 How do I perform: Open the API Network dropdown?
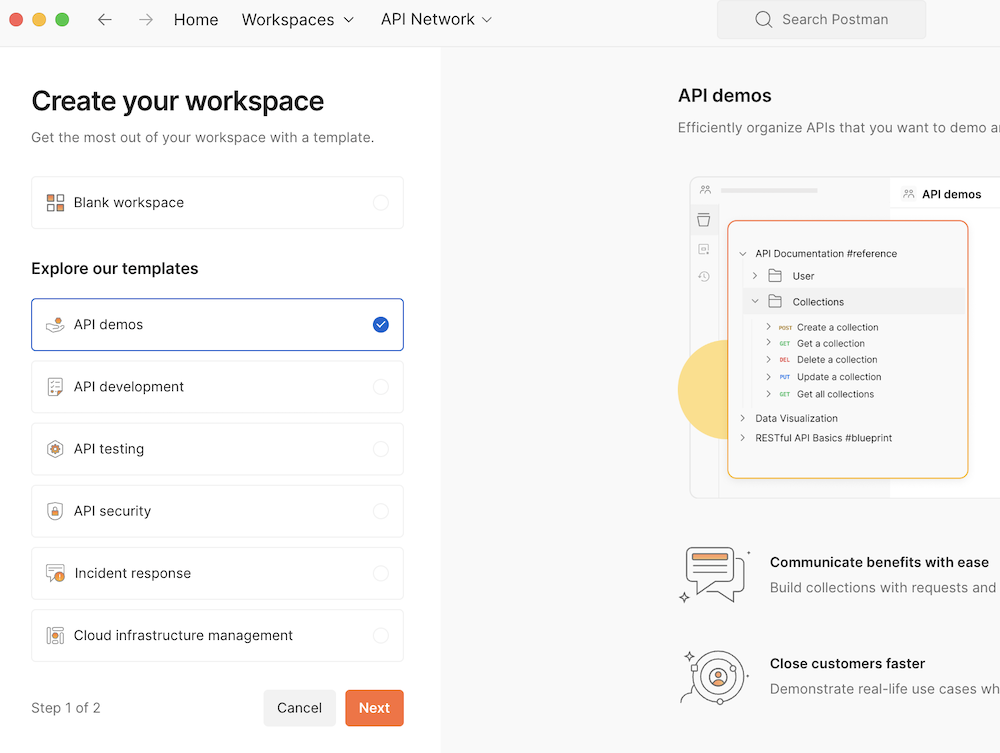436,19
